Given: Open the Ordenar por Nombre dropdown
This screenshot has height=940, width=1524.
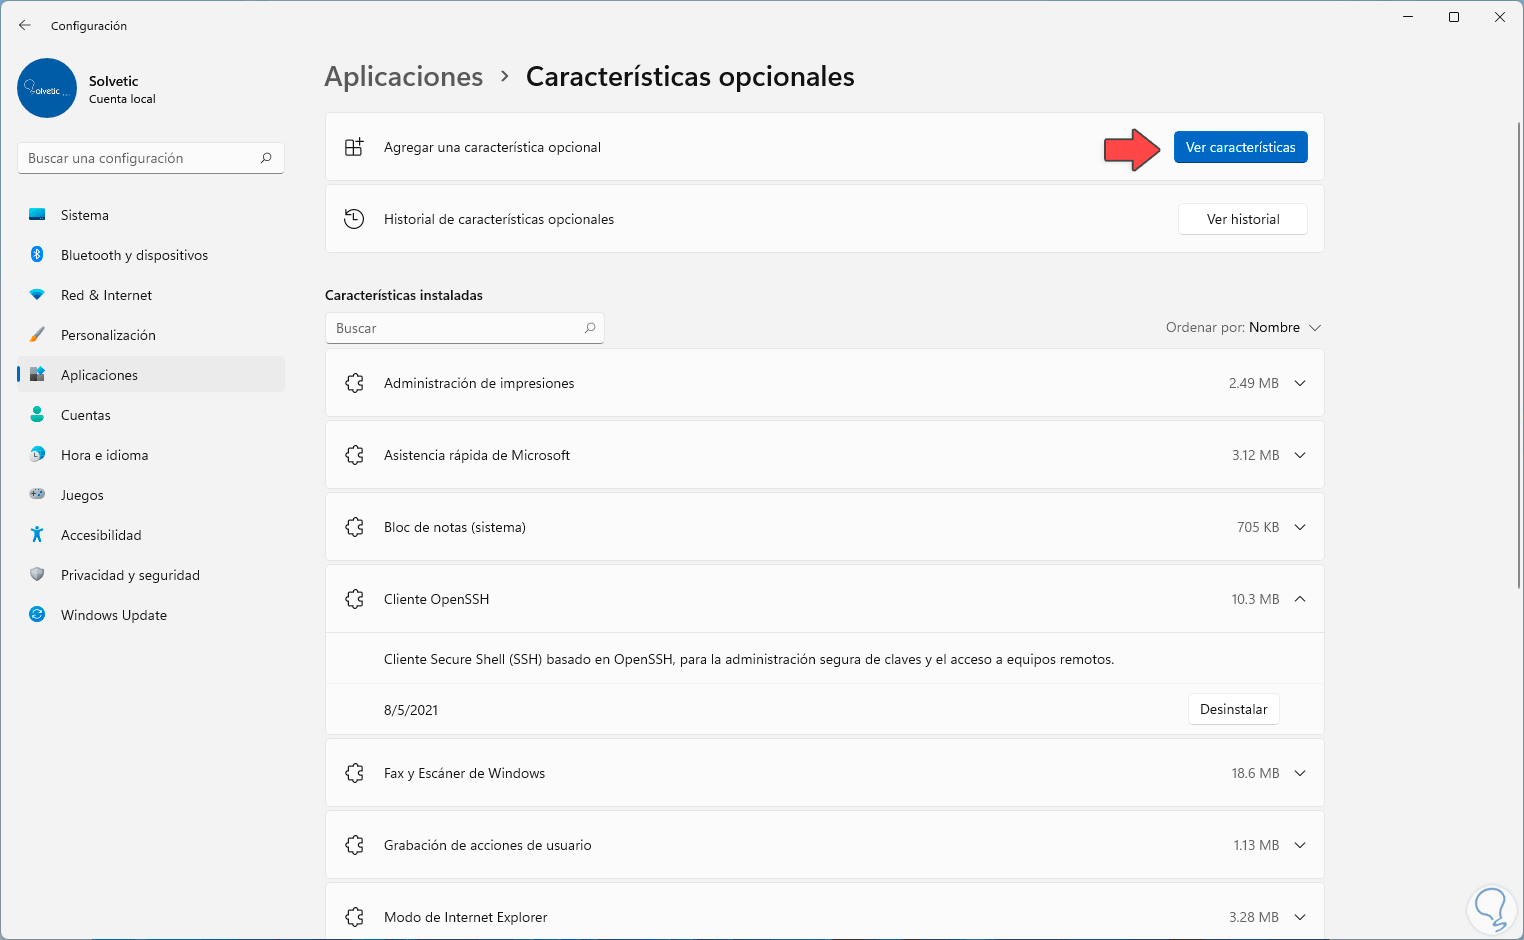Looking at the screenshot, I should (1244, 328).
